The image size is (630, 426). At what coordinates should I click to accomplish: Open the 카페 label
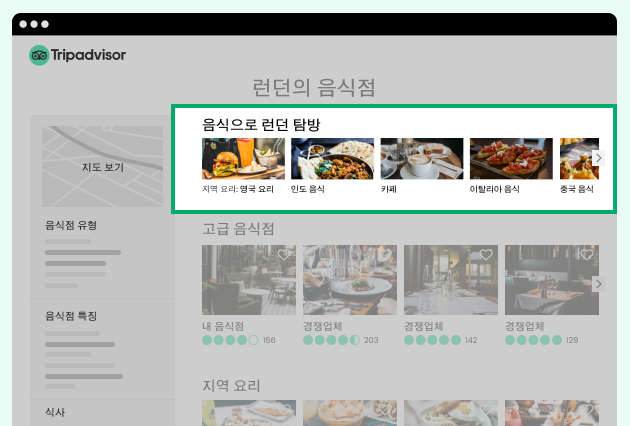(x=389, y=189)
